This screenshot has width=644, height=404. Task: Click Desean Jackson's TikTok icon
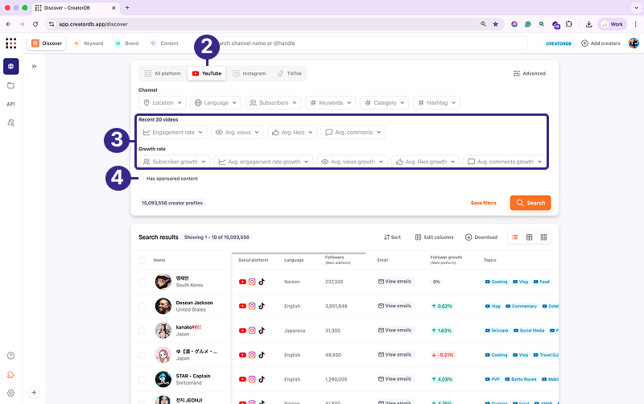[262, 306]
